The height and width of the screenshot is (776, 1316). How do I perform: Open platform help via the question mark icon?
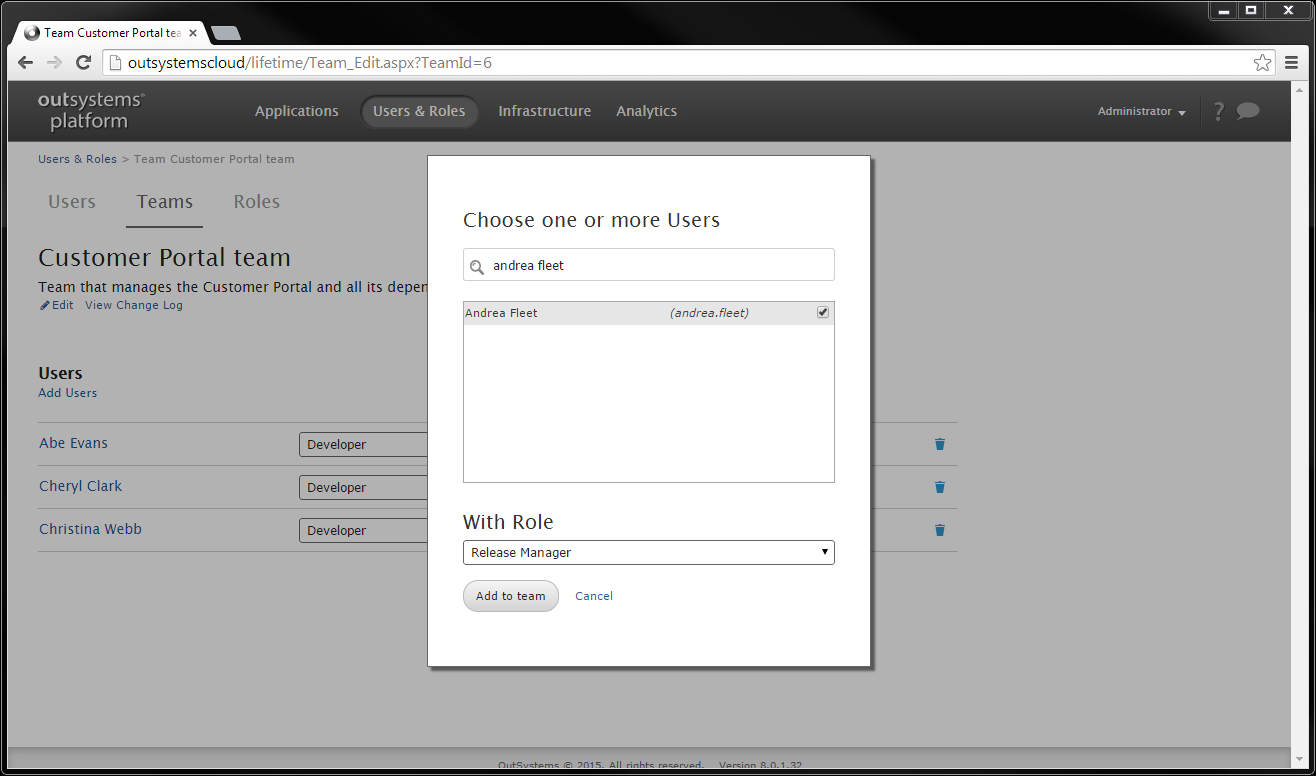point(1218,111)
